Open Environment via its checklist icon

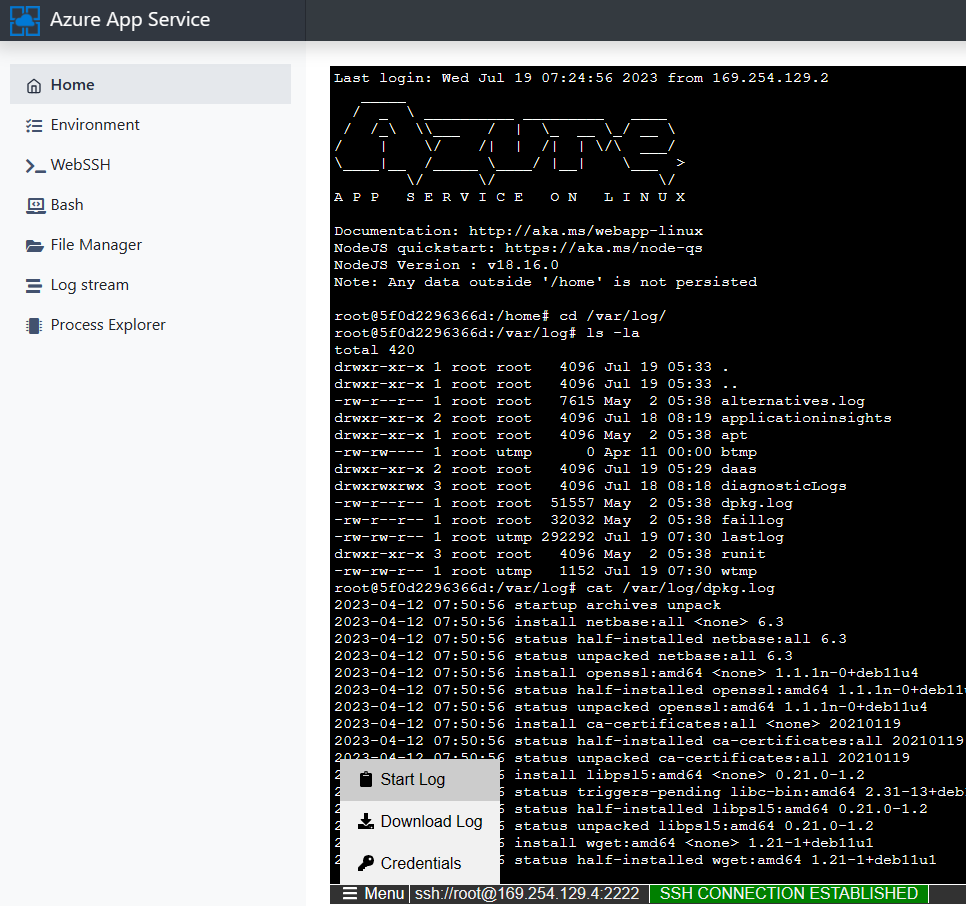tap(34, 125)
